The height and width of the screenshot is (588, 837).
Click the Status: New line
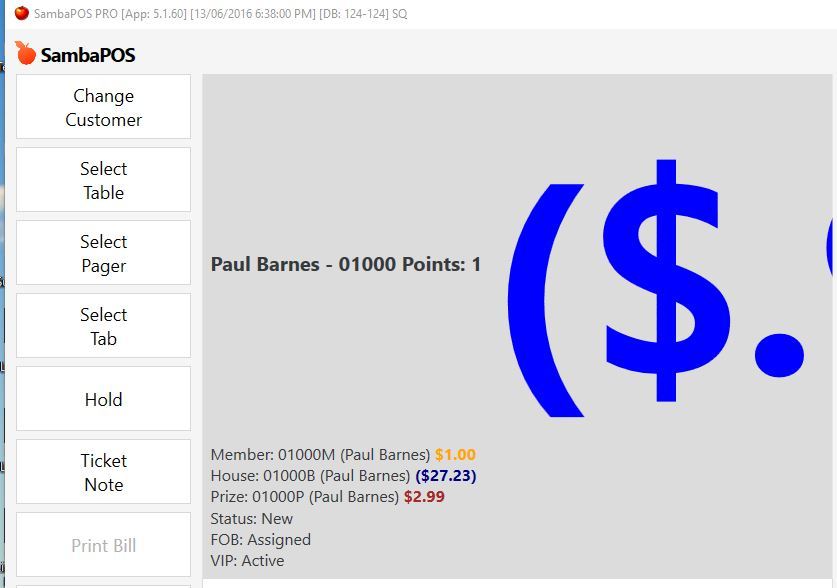[x=251, y=519]
